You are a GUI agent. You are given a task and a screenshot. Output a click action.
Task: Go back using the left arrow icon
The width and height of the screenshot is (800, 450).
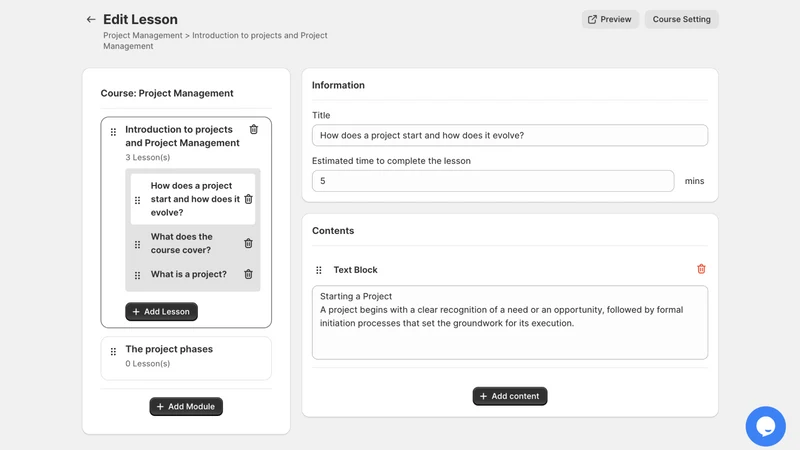point(91,19)
